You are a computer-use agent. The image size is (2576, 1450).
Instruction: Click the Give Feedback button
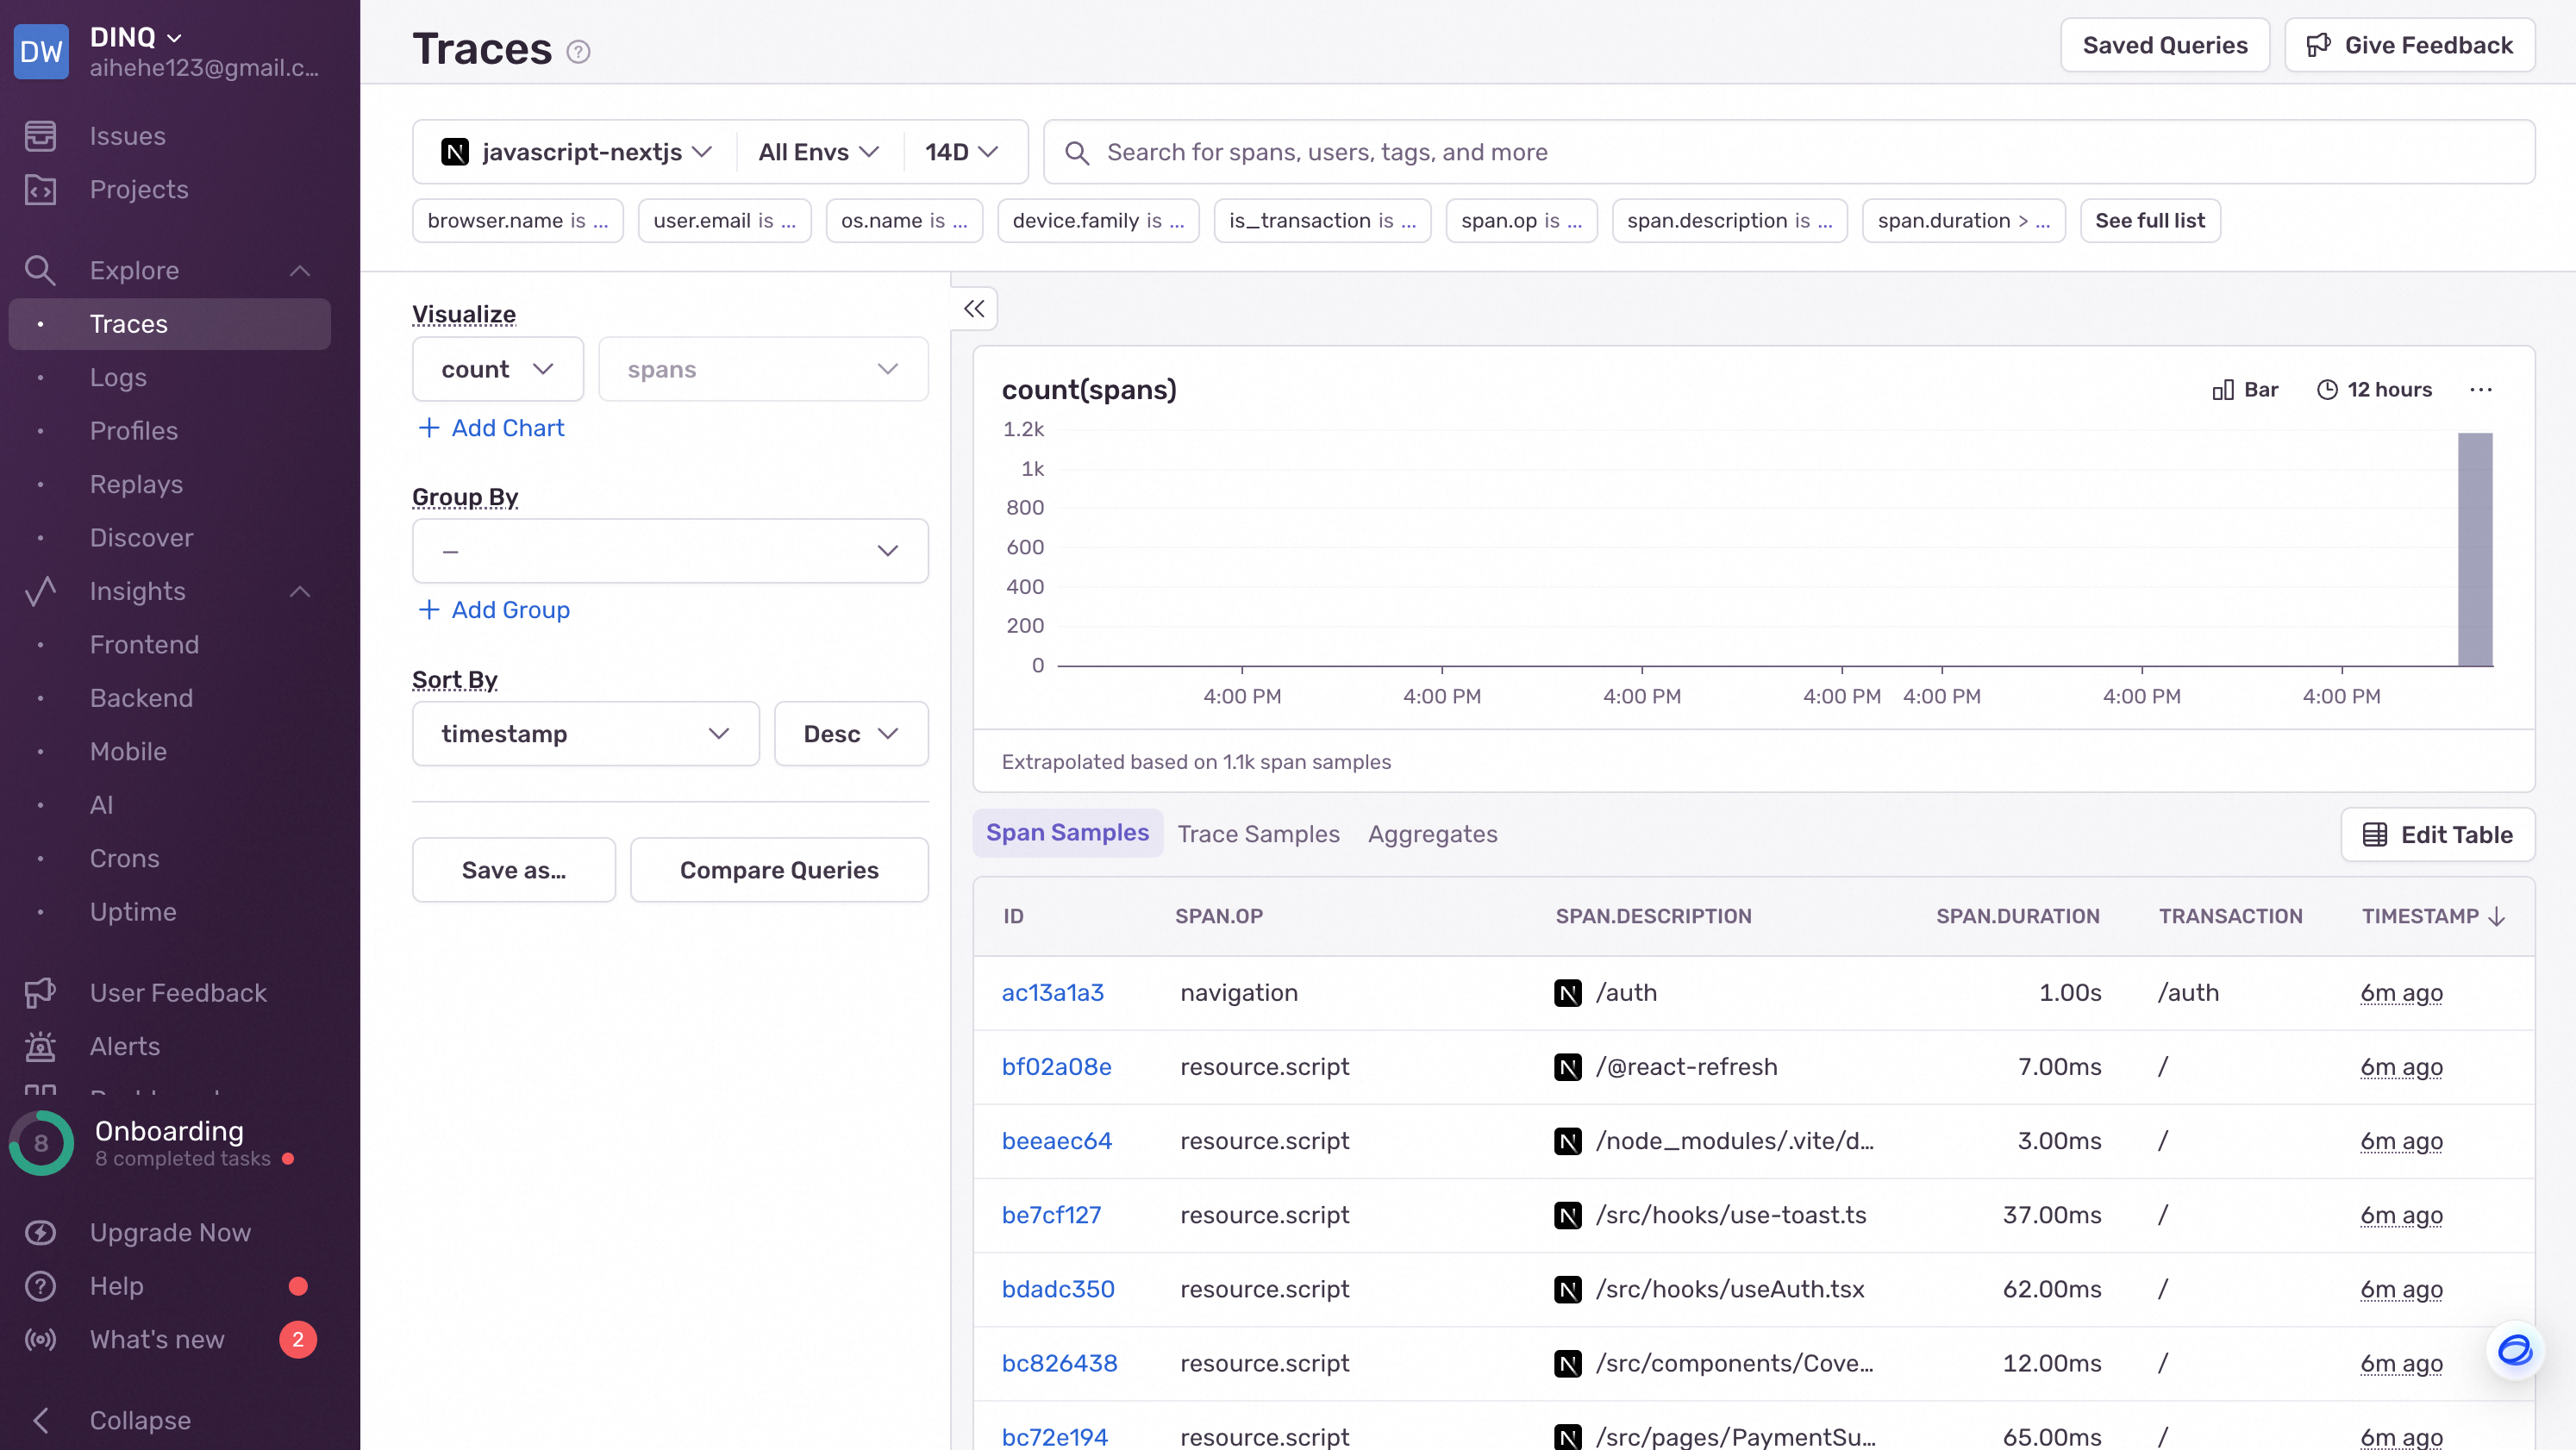point(2409,45)
